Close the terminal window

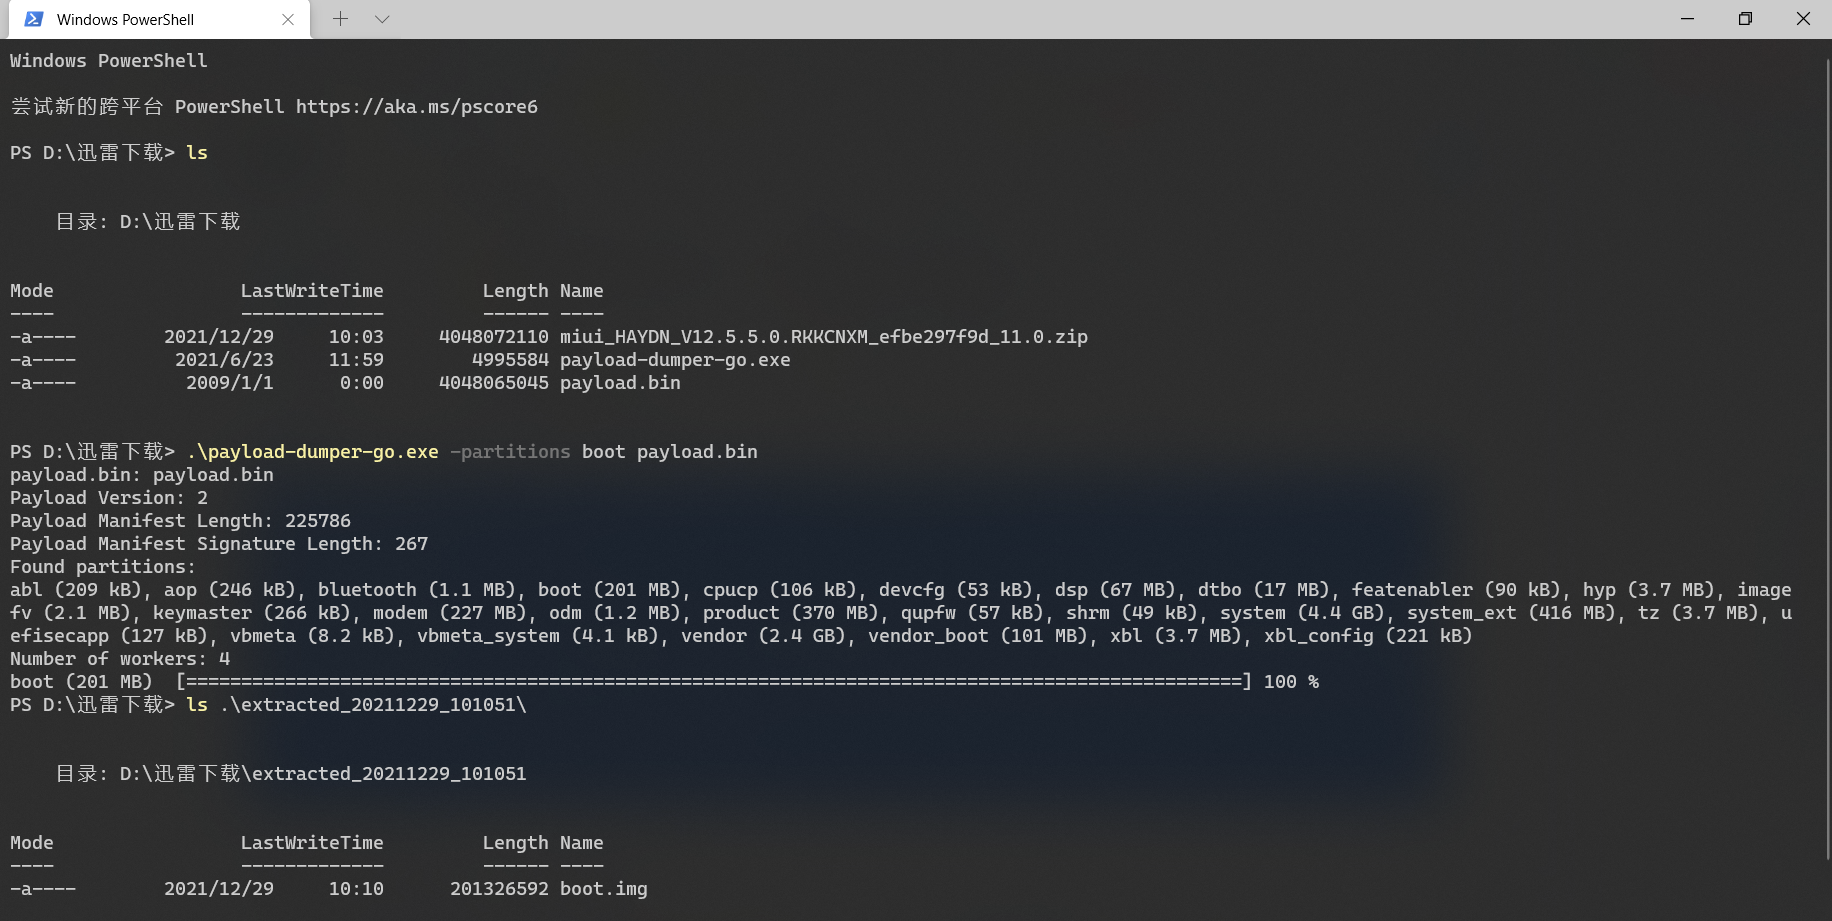tap(1803, 19)
